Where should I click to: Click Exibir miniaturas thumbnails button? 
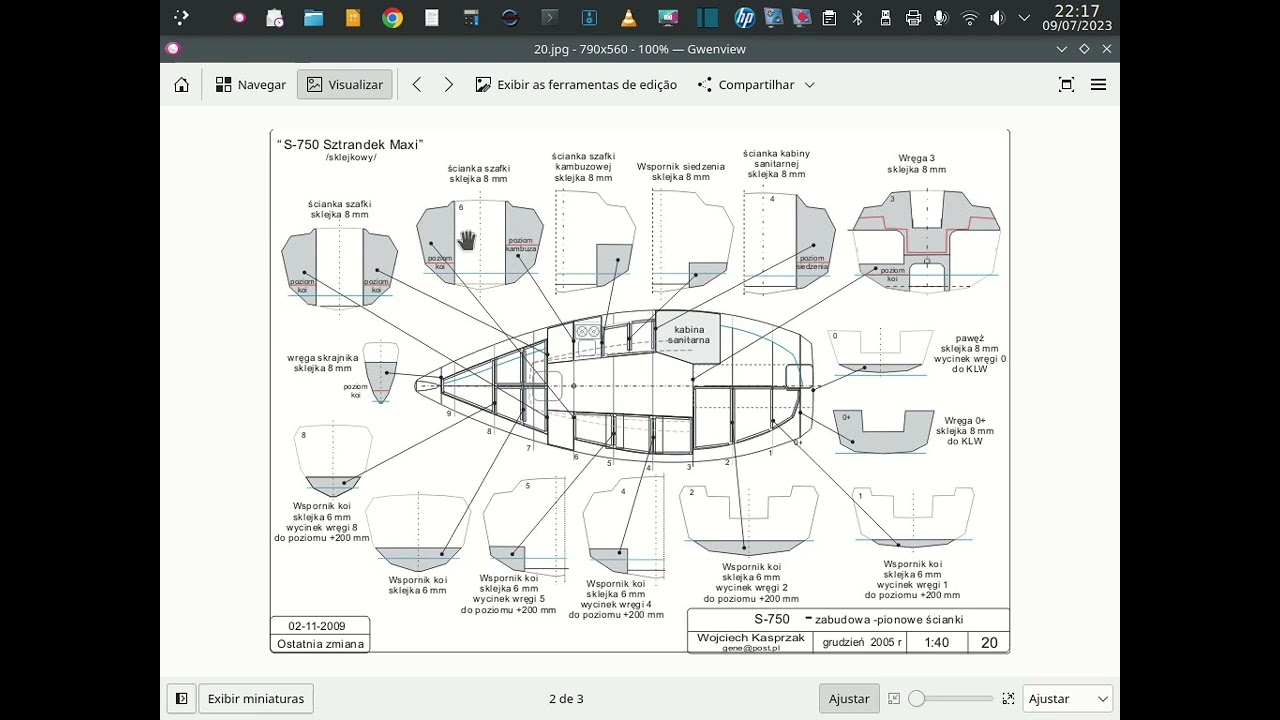click(256, 699)
